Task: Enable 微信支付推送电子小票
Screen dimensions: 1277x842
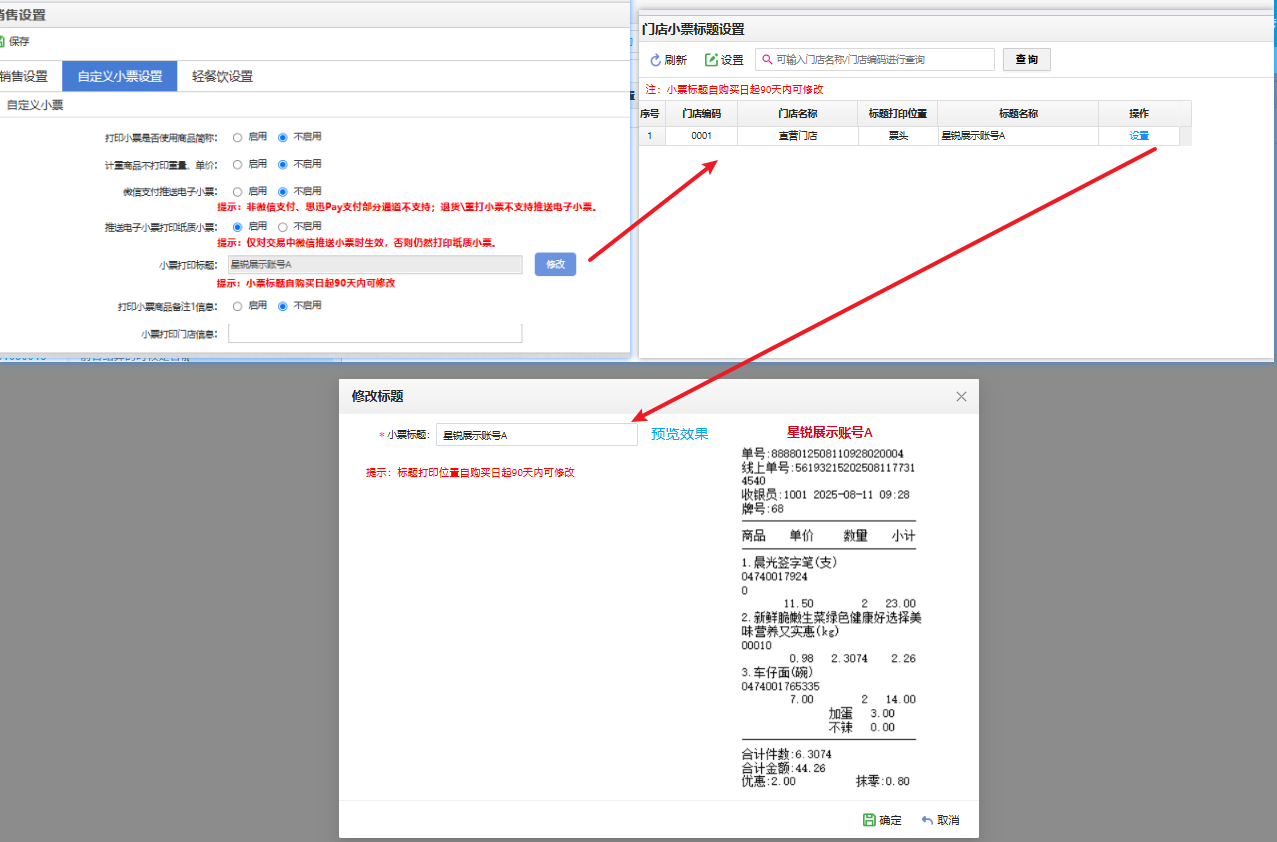Action: (x=238, y=191)
